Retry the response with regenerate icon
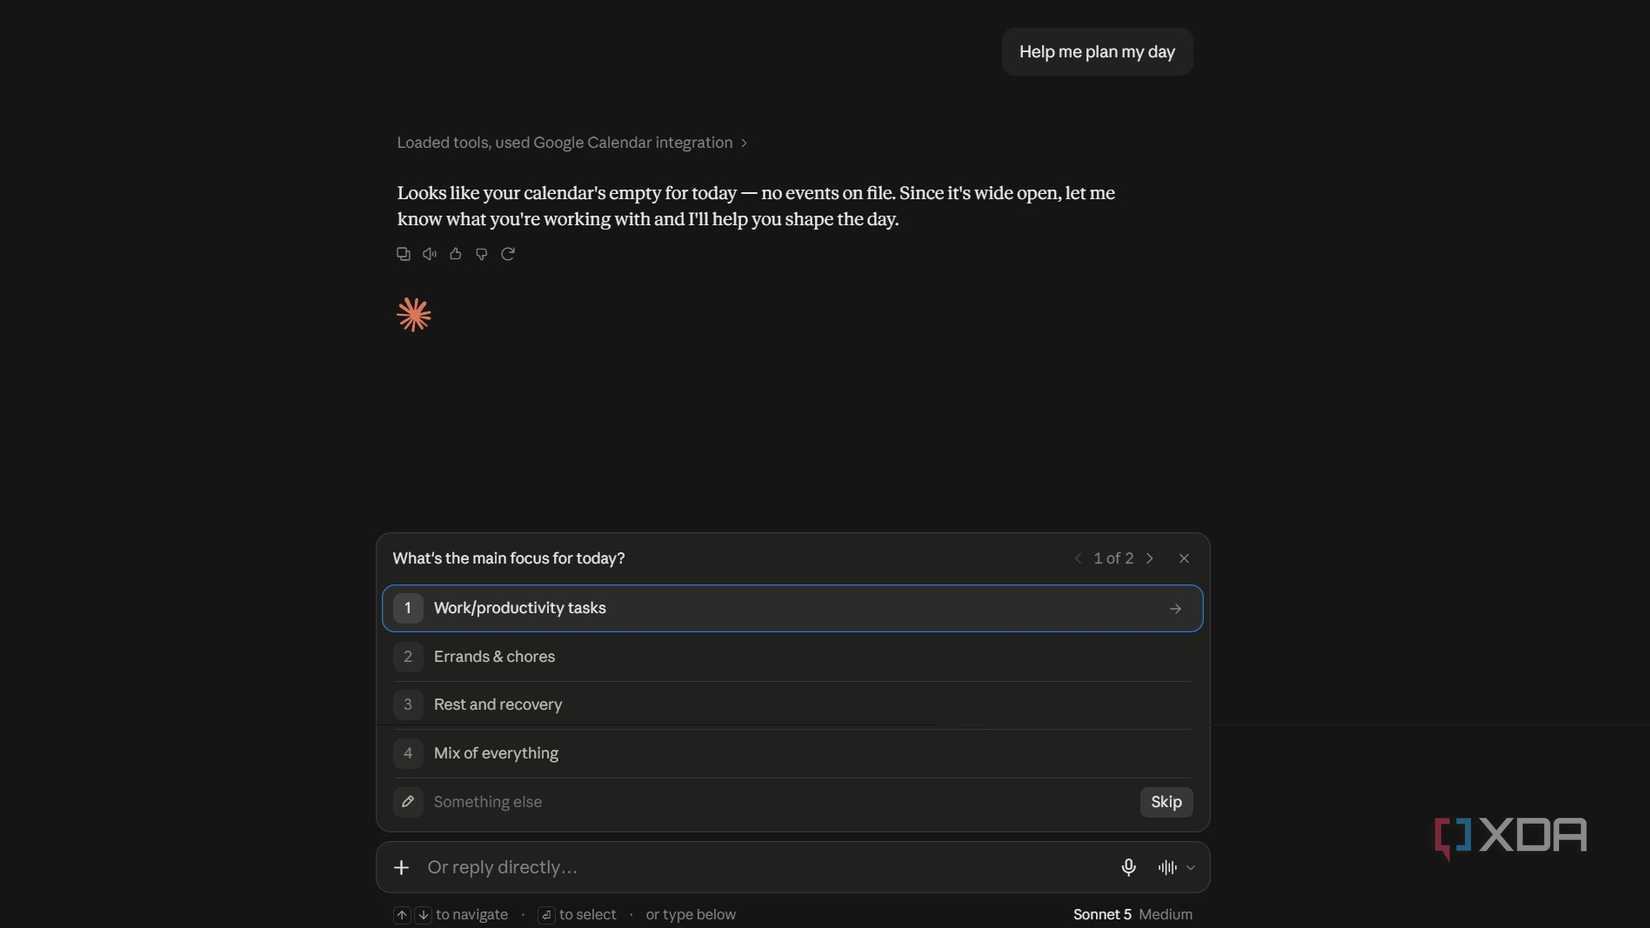This screenshot has width=1650, height=928. click(x=508, y=254)
